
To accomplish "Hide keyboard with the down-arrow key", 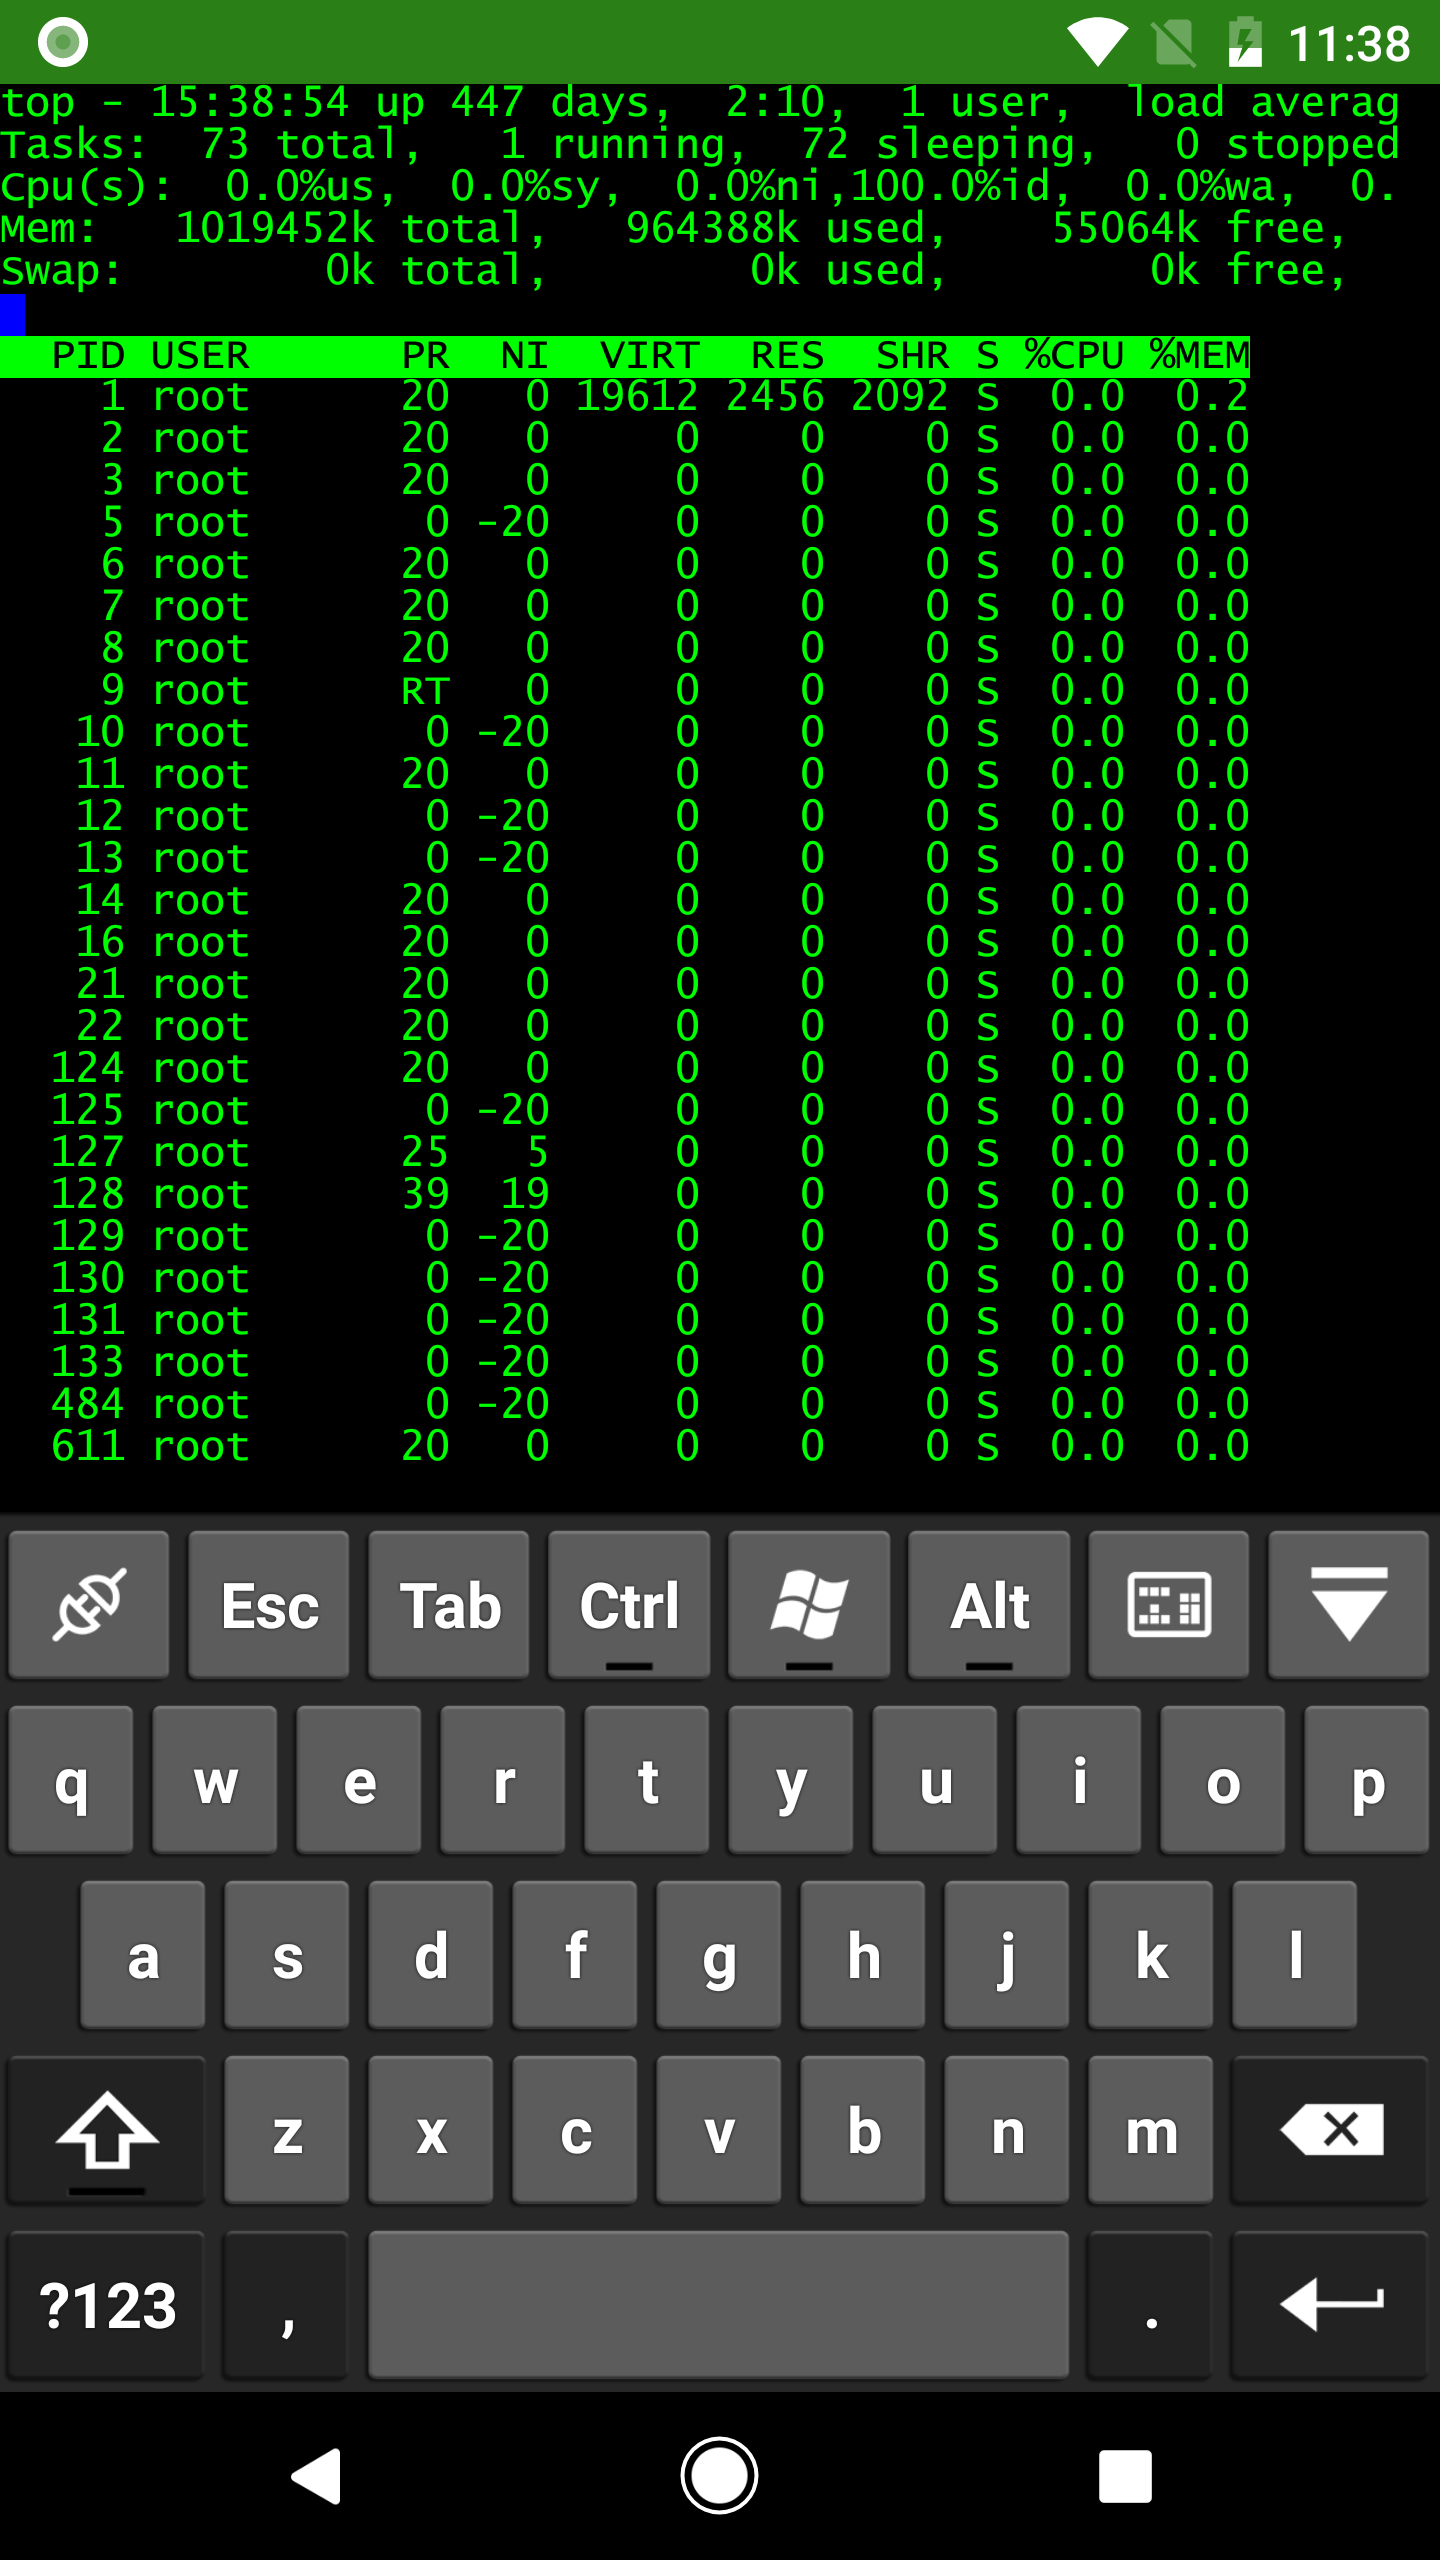I will click(1349, 1605).
